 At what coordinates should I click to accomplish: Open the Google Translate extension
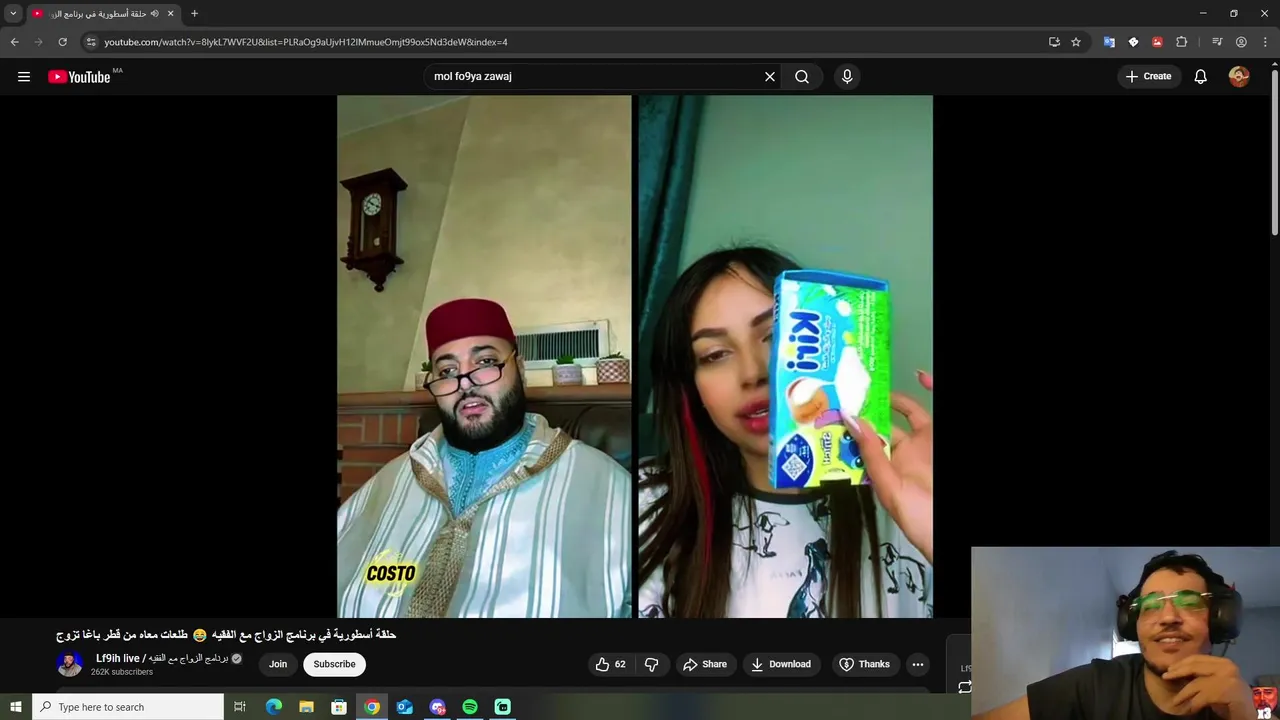click(x=1109, y=42)
